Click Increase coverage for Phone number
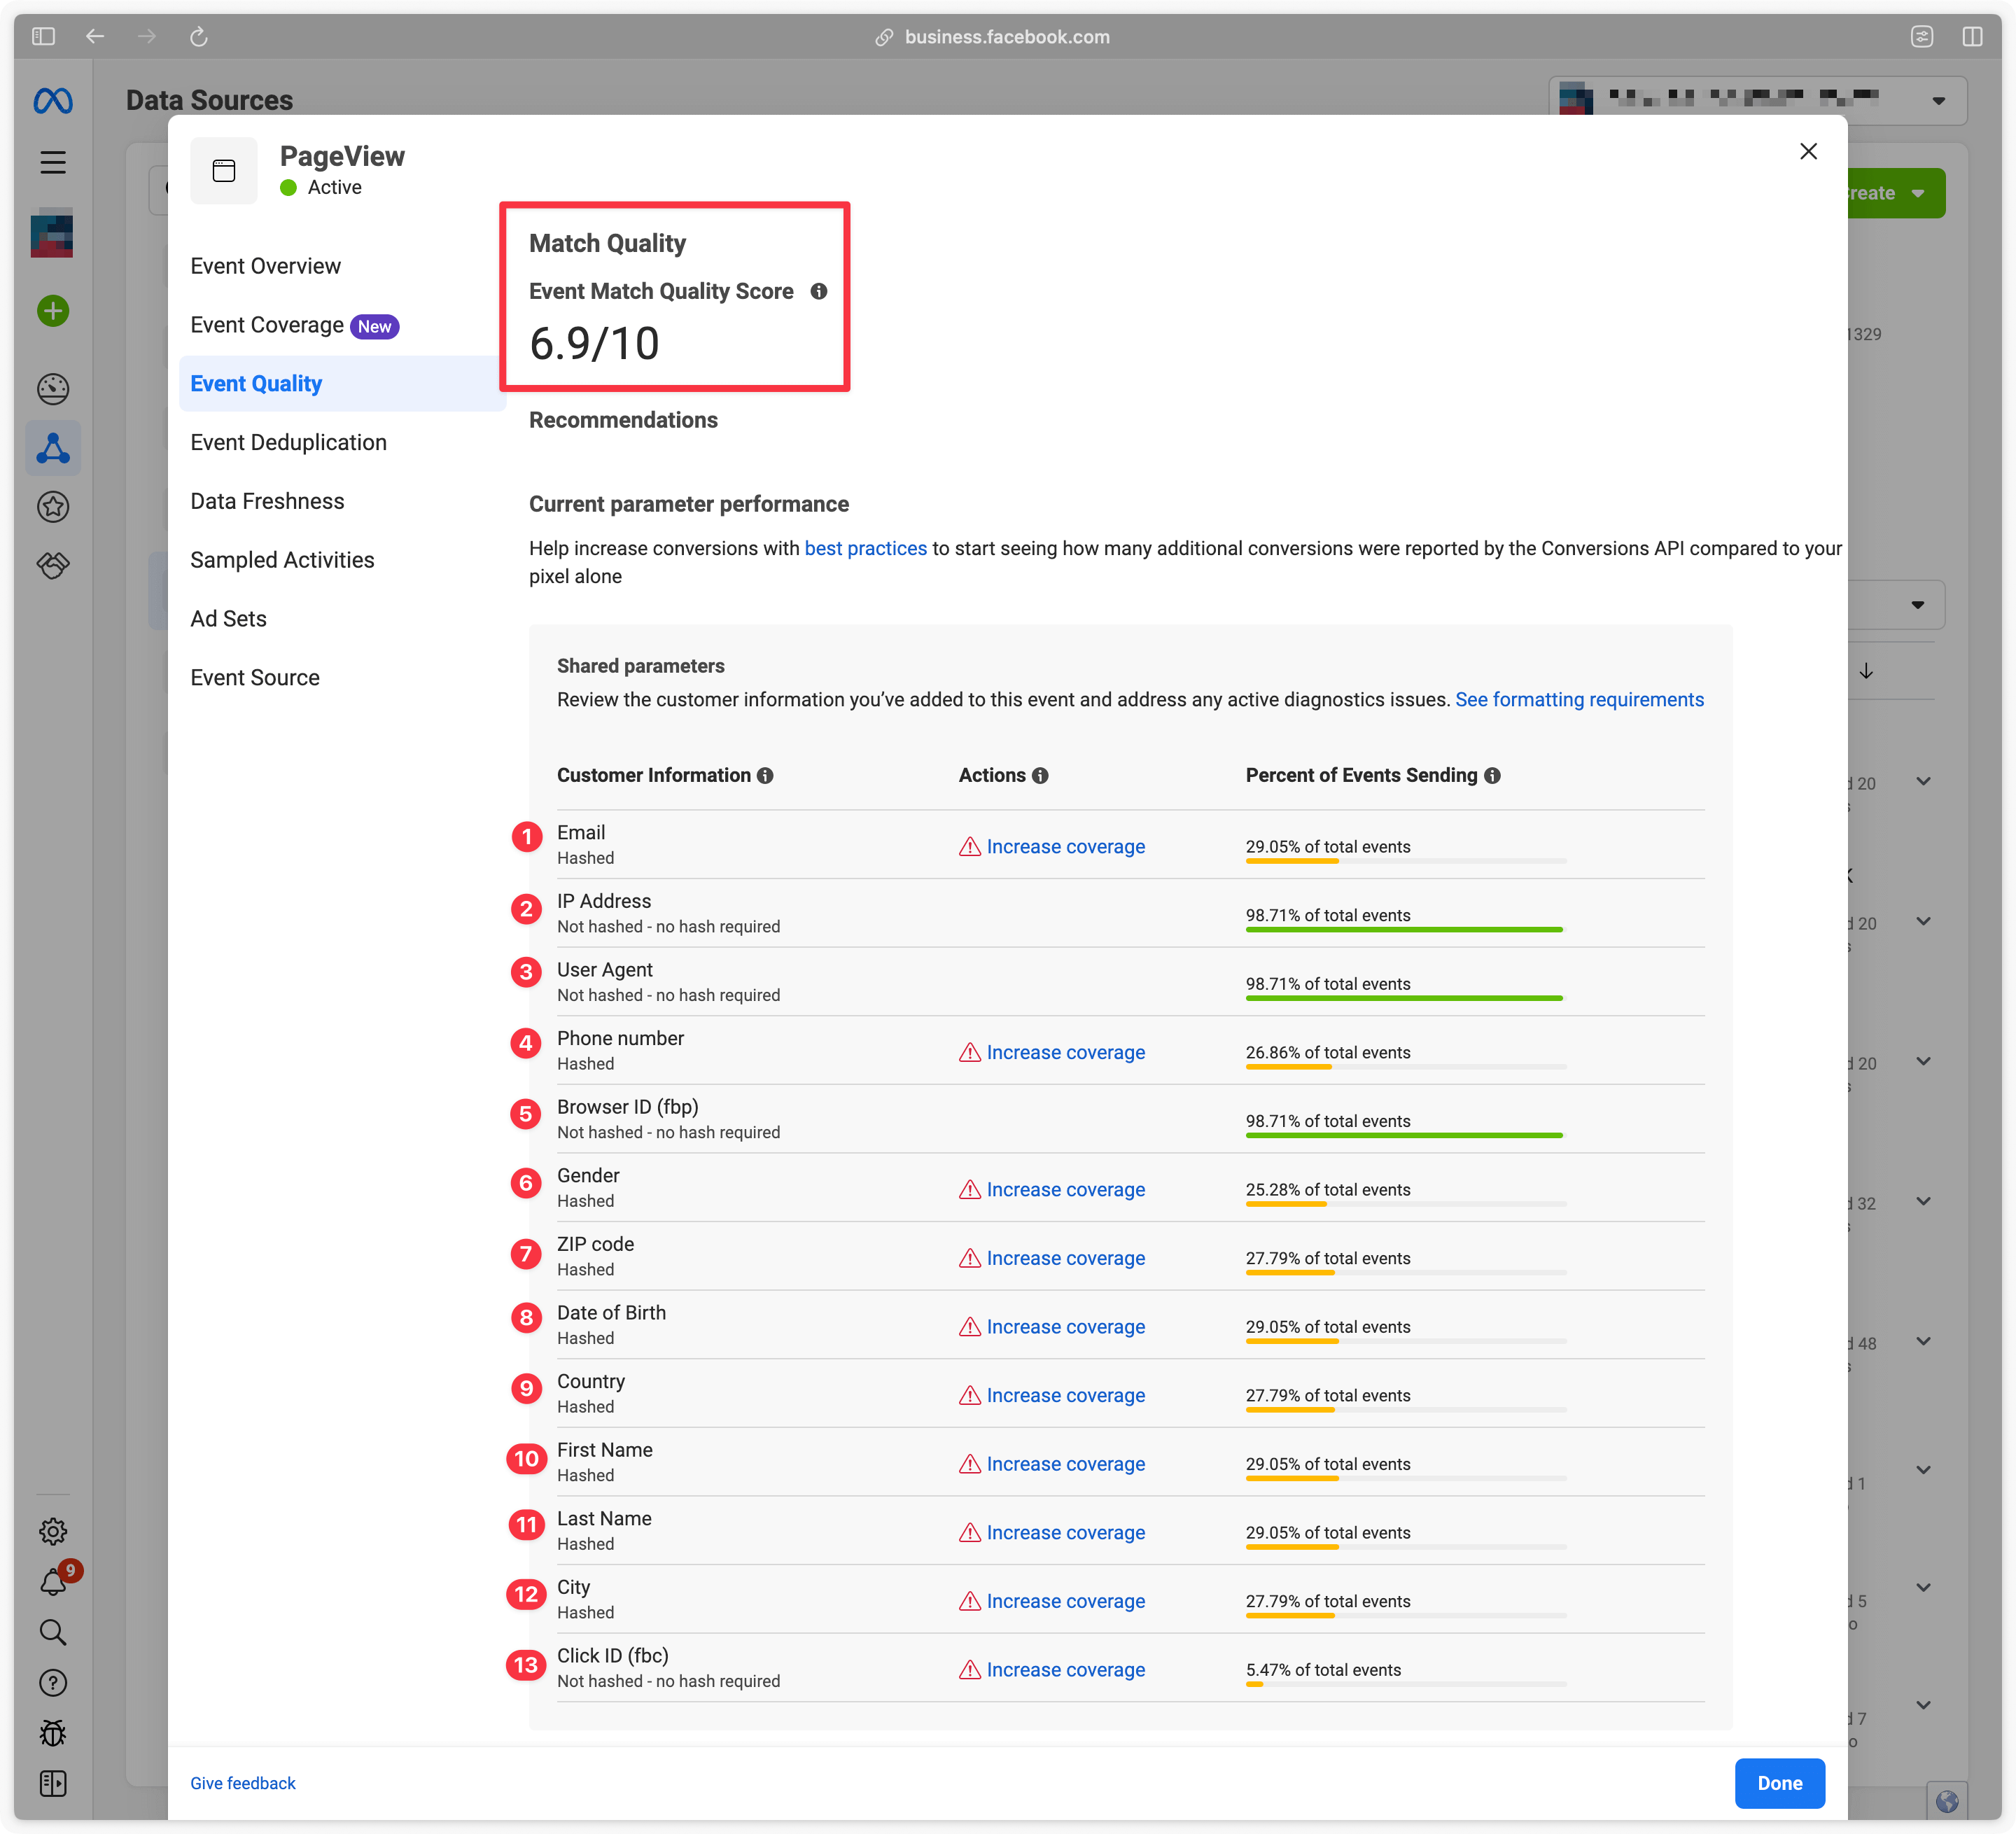The width and height of the screenshot is (2016, 1834). coord(1065,1053)
